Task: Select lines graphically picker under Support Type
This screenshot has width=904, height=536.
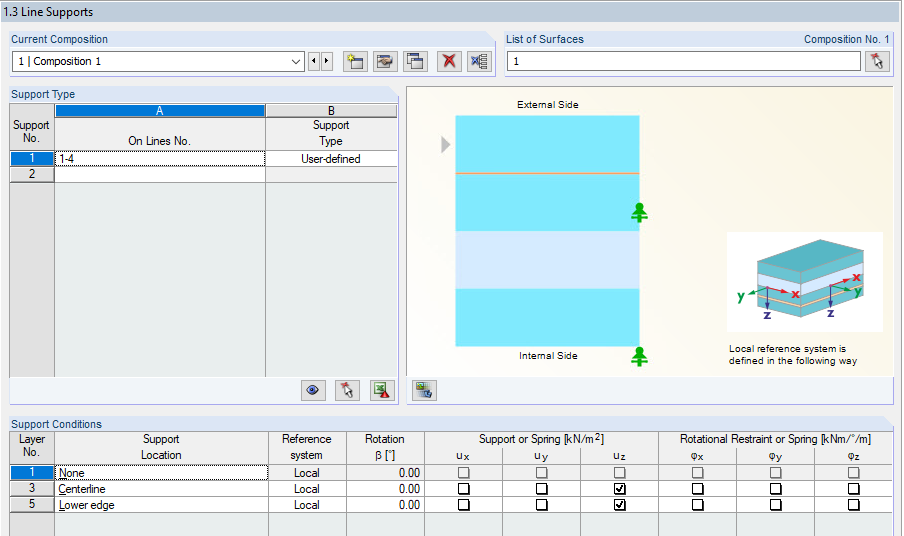Action: coord(347,391)
